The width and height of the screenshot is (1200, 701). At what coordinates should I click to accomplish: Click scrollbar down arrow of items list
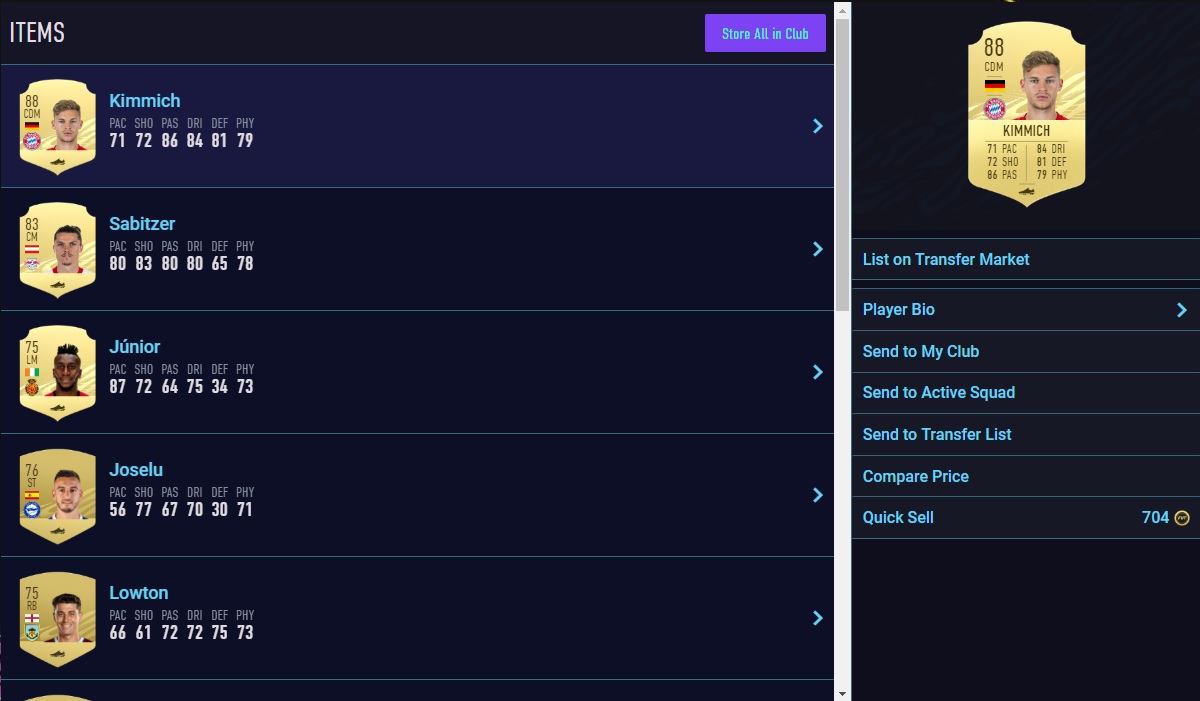(843, 692)
